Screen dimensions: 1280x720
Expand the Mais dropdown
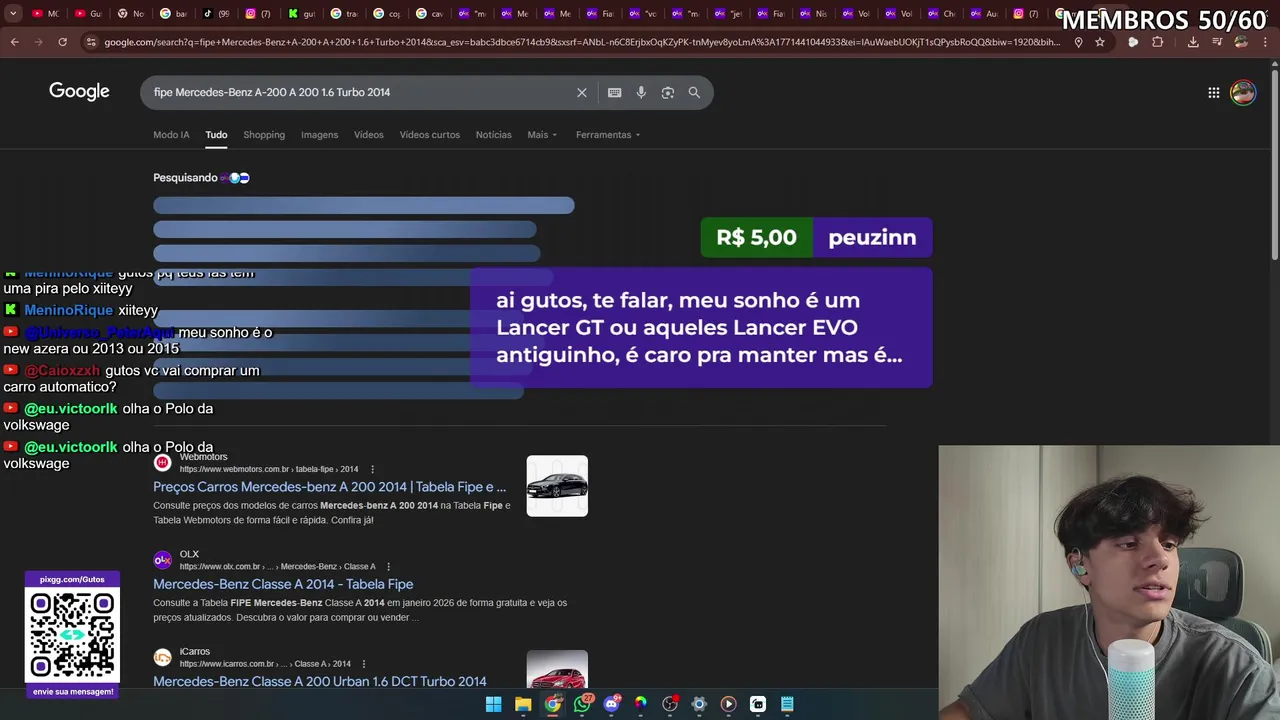542,134
